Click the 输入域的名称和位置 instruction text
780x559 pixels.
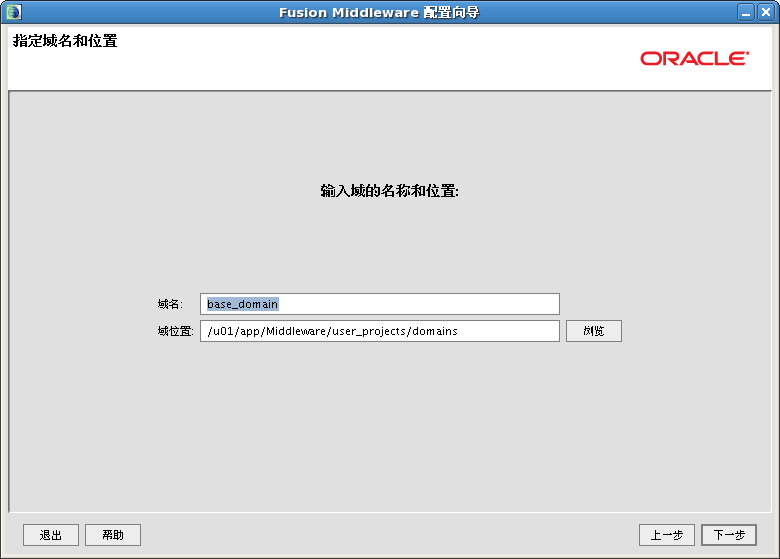point(390,191)
